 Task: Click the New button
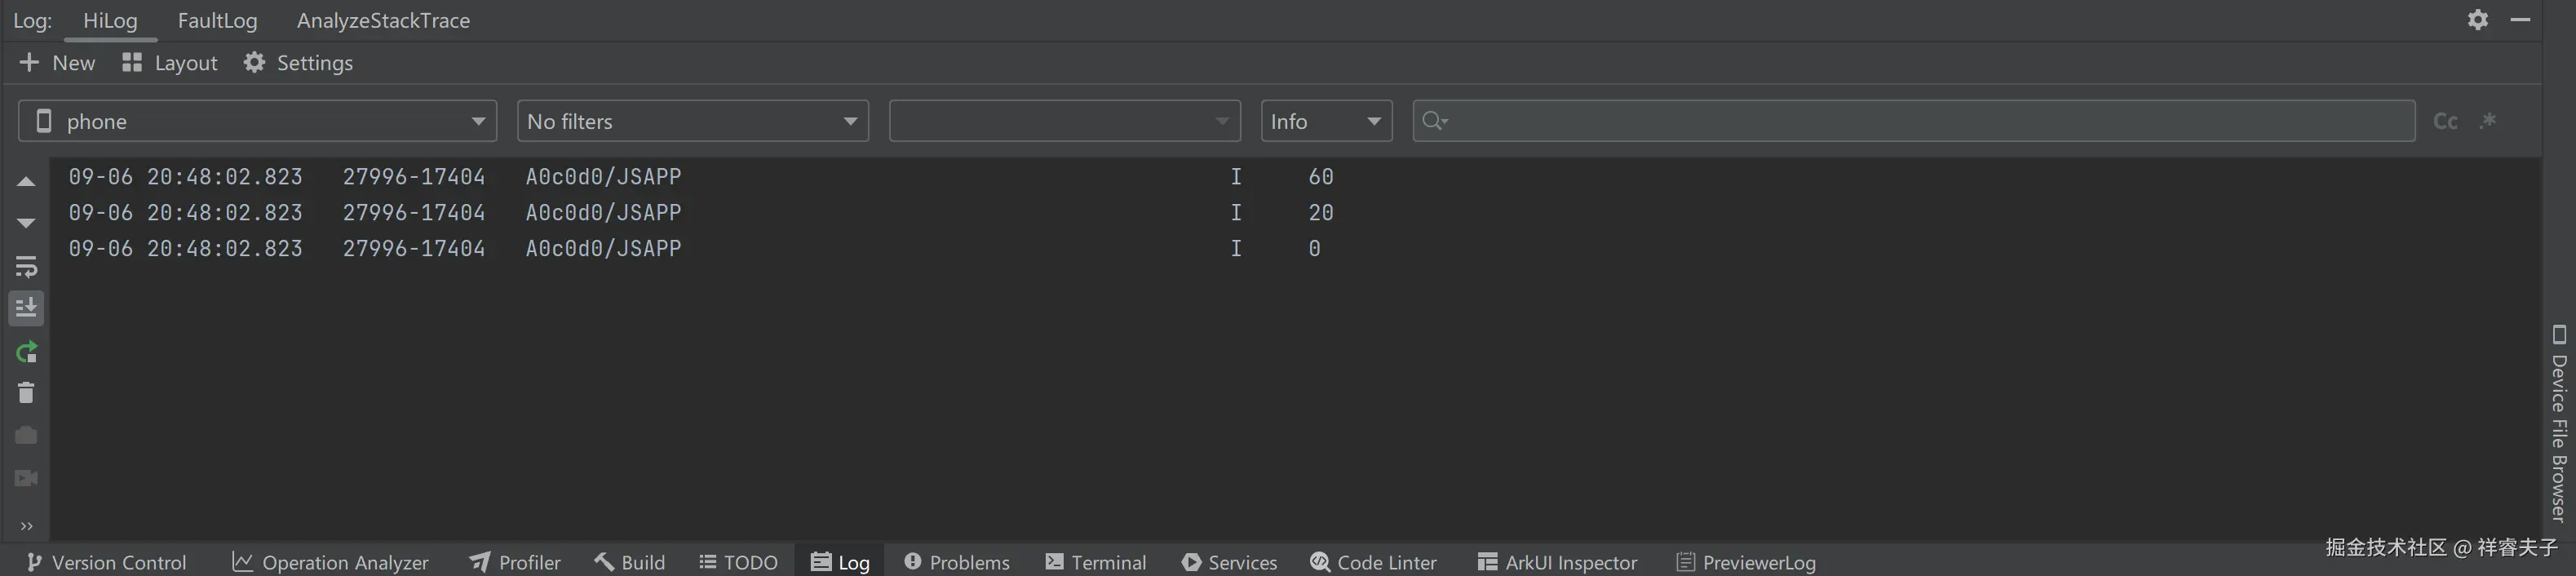pos(57,63)
